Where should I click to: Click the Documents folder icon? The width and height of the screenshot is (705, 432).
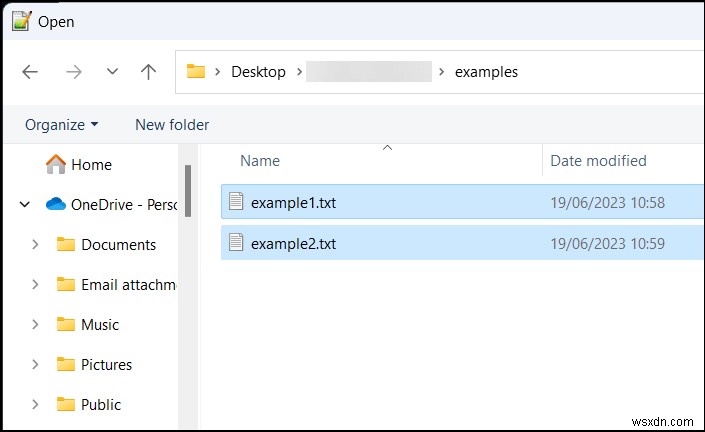pyautogui.click(x=66, y=244)
